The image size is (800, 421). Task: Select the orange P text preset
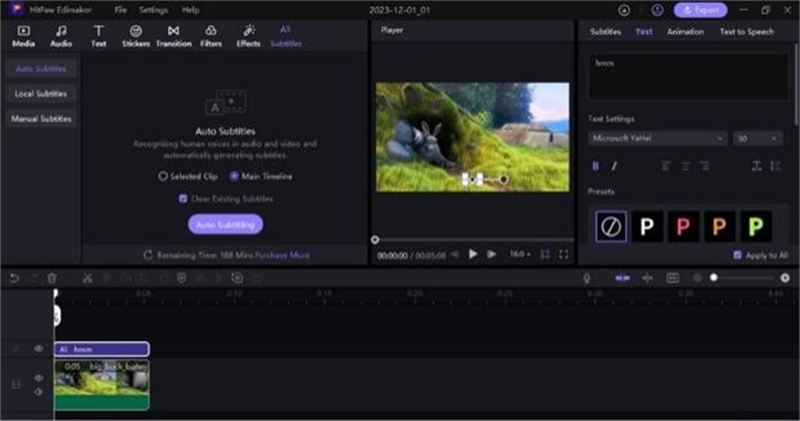pyautogui.click(x=719, y=226)
